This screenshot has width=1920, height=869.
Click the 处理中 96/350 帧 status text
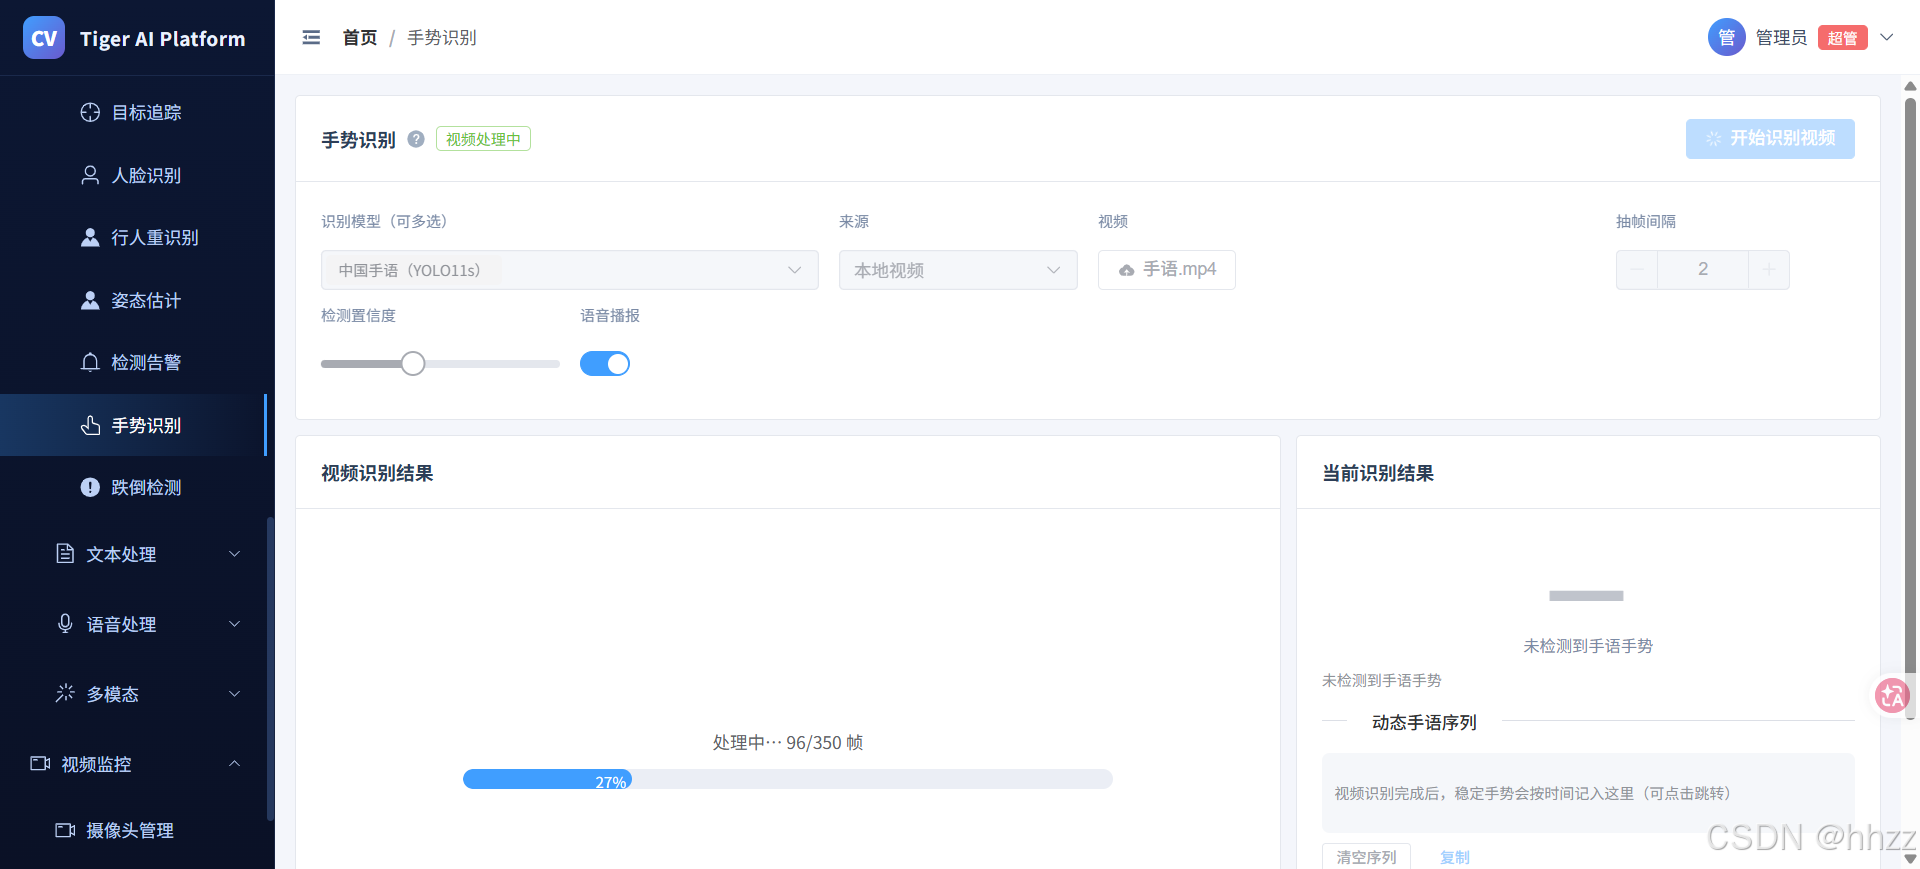(788, 742)
